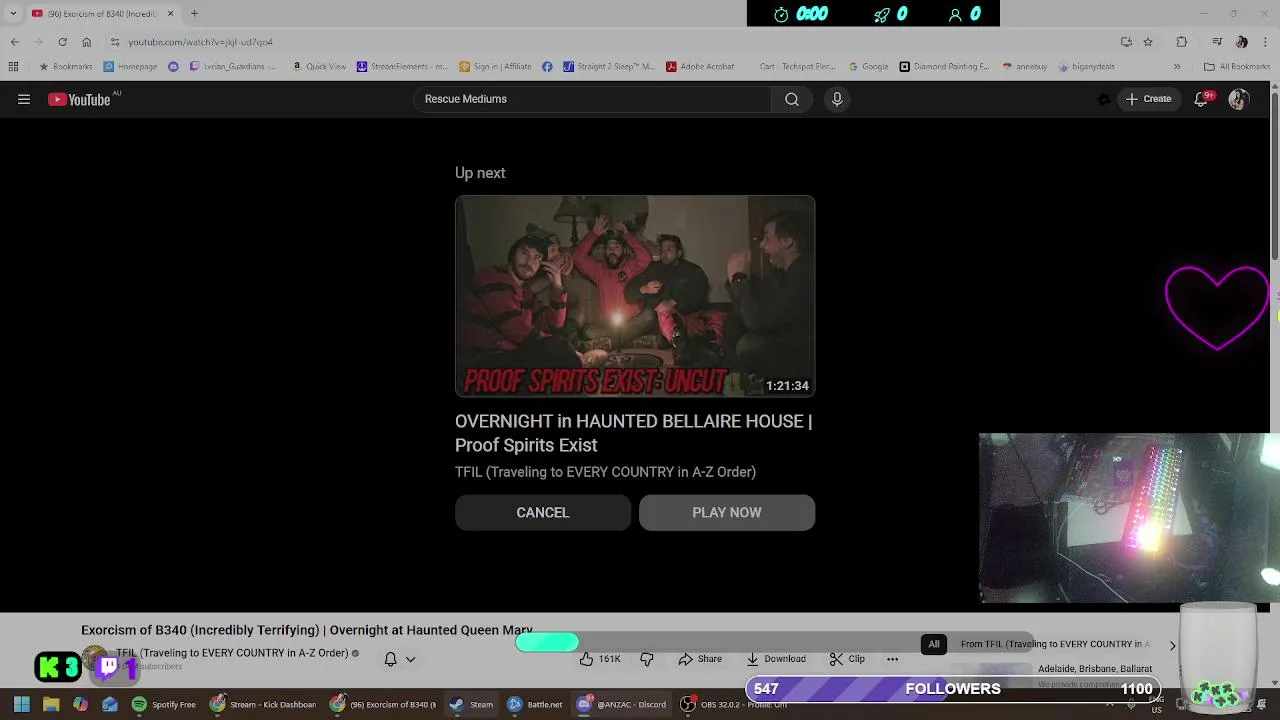Open Battle.net from the taskbar
This screenshot has height=720, width=1280.
[x=535, y=705]
